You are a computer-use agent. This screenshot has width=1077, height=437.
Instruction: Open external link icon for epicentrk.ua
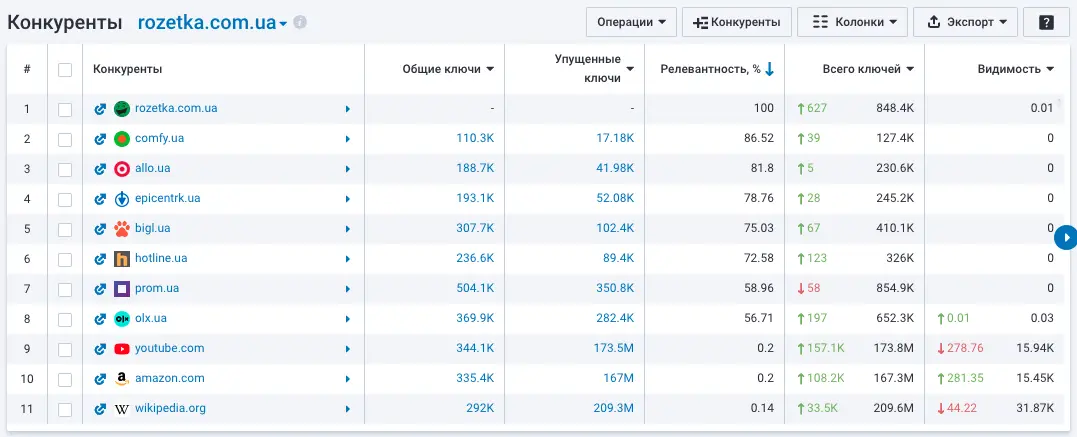pyautogui.click(x=100, y=199)
